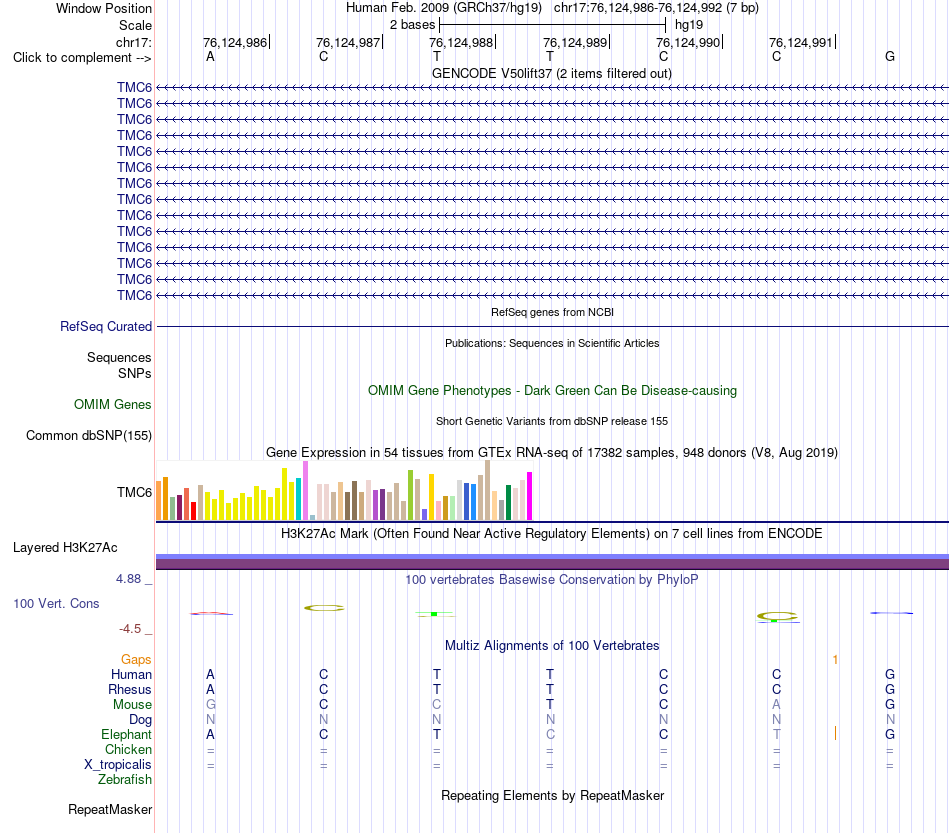The width and height of the screenshot is (950, 833).
Task: Open the GENCODE V50lift37 track title
Action: pyautogui.click(x=551, y=73)
